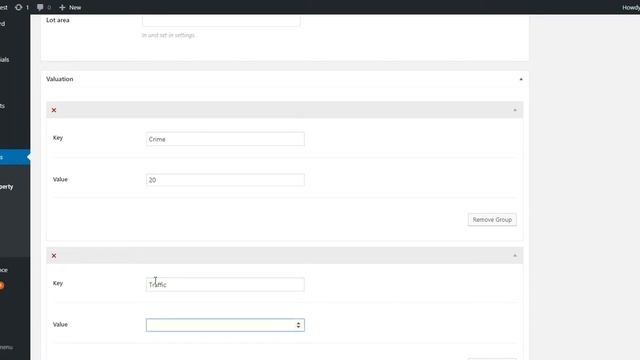Screen dimensions: 640x360
Task: Edit the Value field containing 20
Action: 225,180
